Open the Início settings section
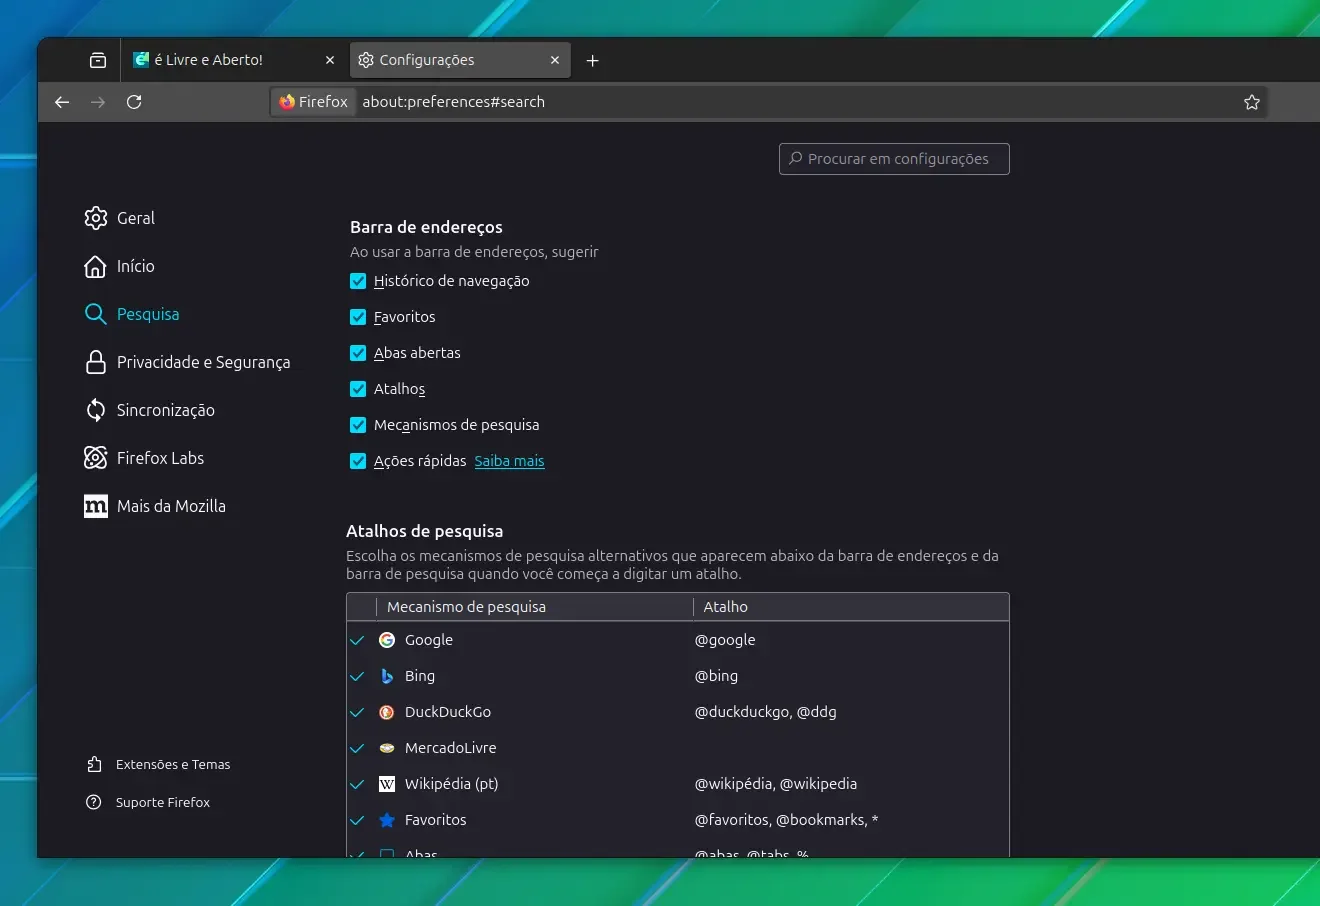 click(x=135, y=266)
